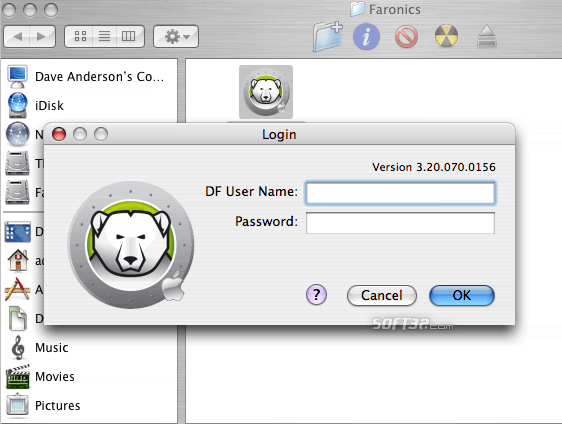
Task: Click the Login dialog title text
Action: (279, 134)
